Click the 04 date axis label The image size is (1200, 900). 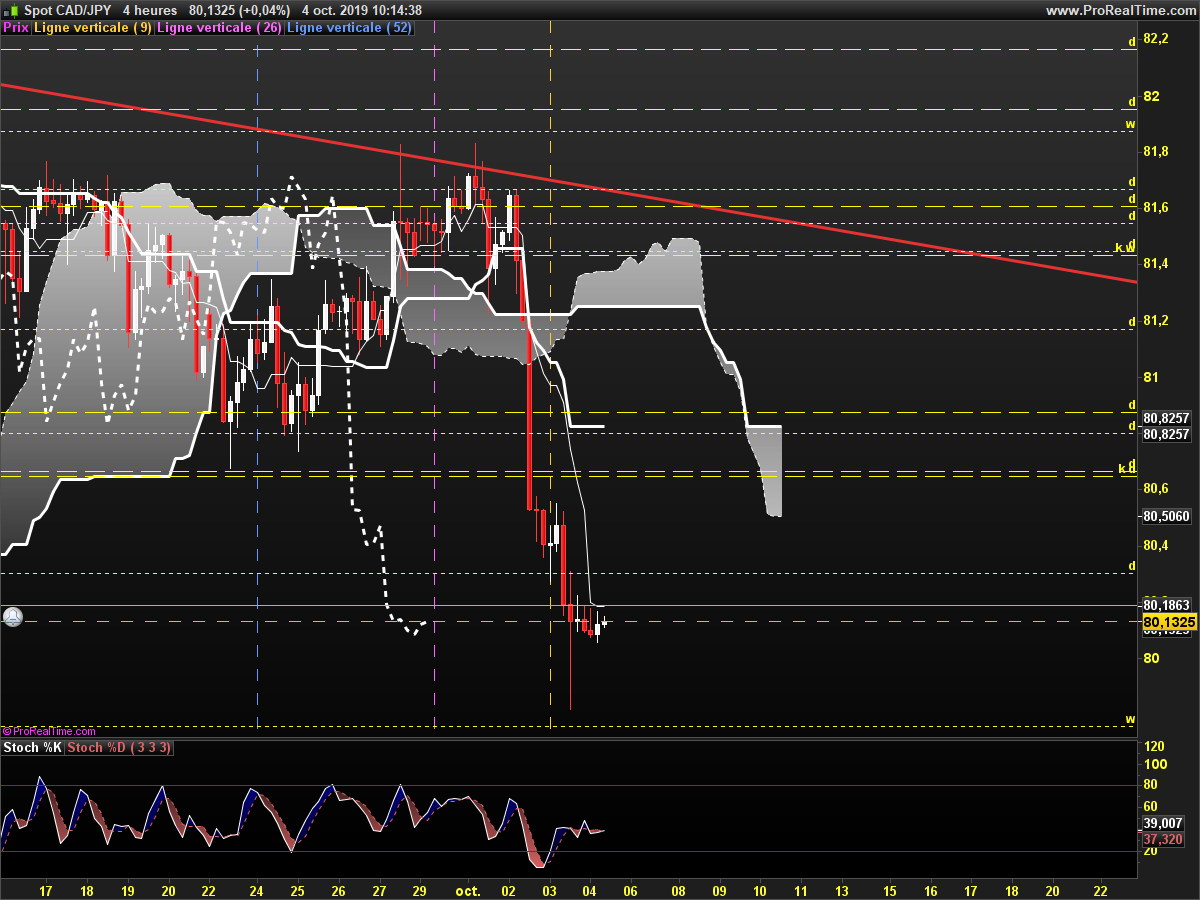coord(589,889)
